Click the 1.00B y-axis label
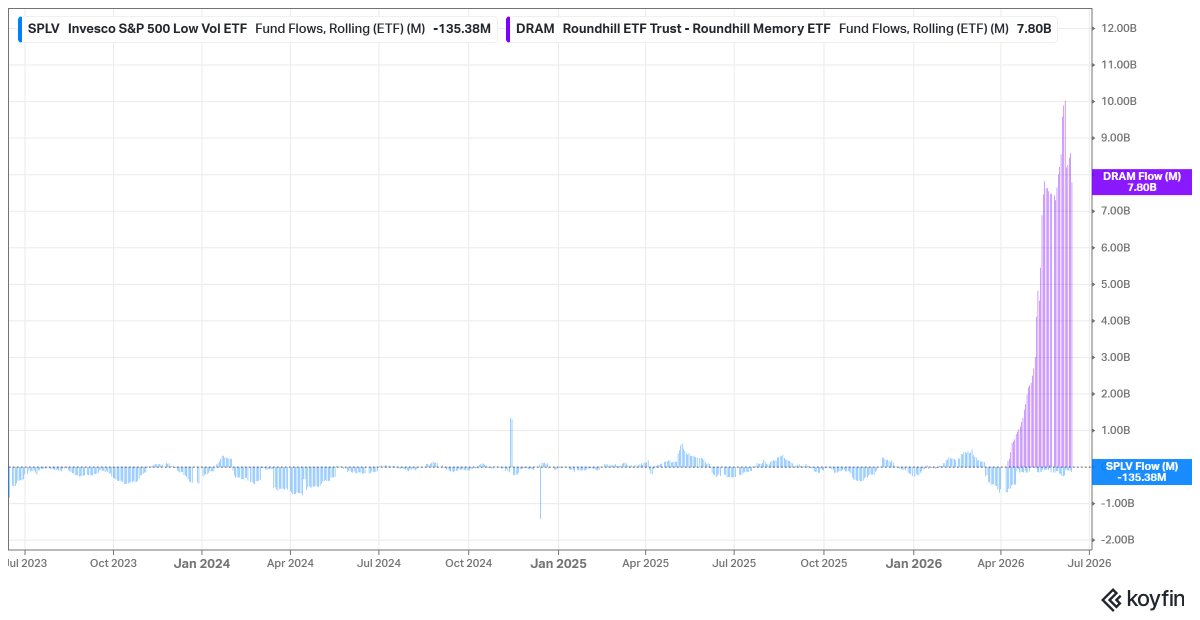The image size is (1200, 620). click(x=1114, y=430)
